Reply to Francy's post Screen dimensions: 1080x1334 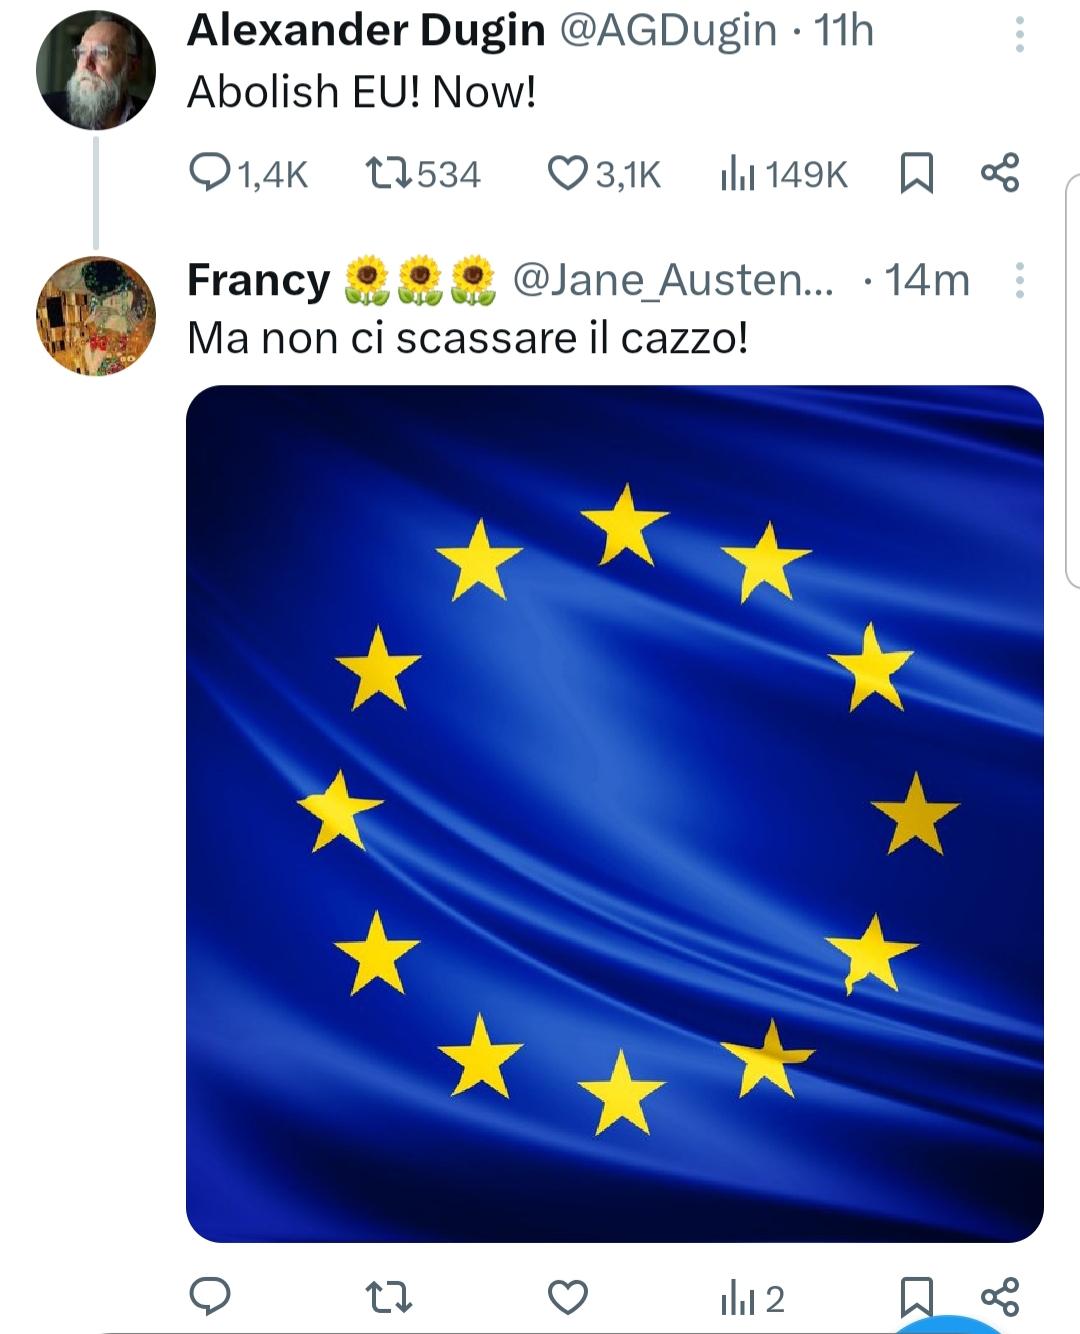click(x=210, y=1297)
